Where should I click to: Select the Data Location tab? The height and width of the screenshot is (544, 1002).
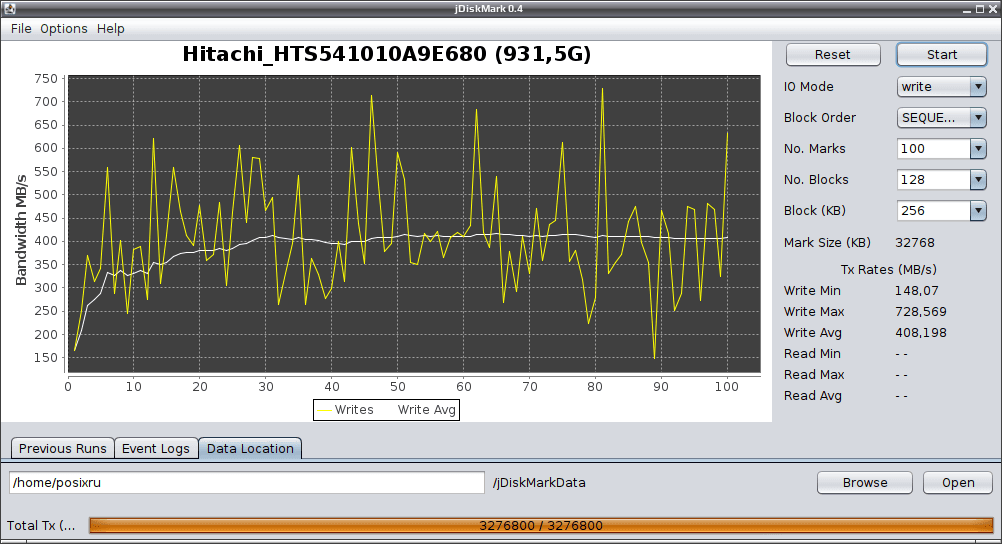[x=250, y=449]
